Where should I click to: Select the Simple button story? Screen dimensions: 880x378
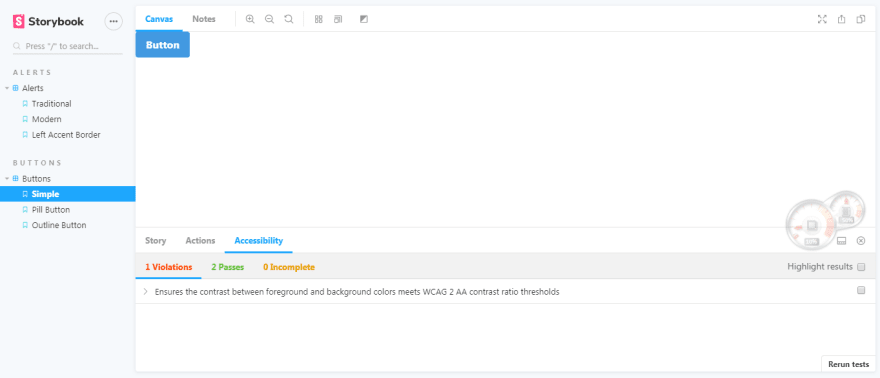click(67, 194)
